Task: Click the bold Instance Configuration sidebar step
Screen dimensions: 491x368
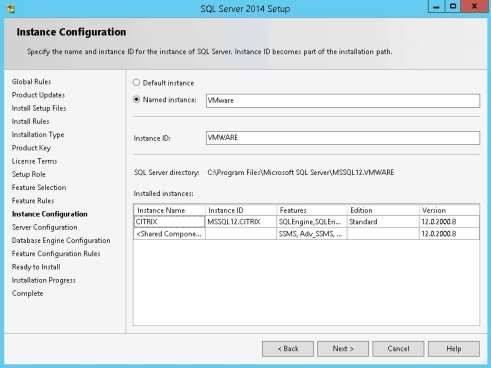Action: (x=49, y=214)
